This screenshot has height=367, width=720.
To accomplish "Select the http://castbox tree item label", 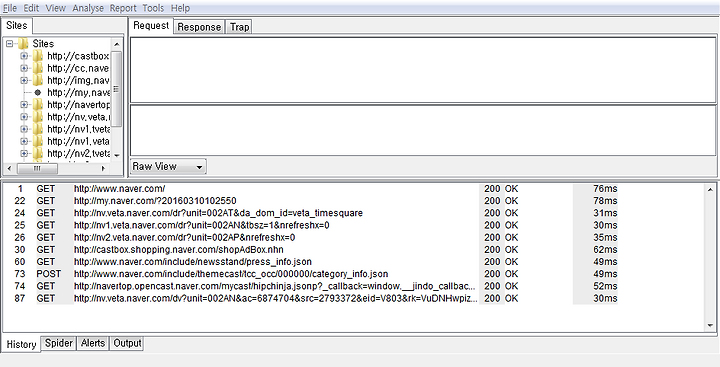I will (x=79, y=56).
